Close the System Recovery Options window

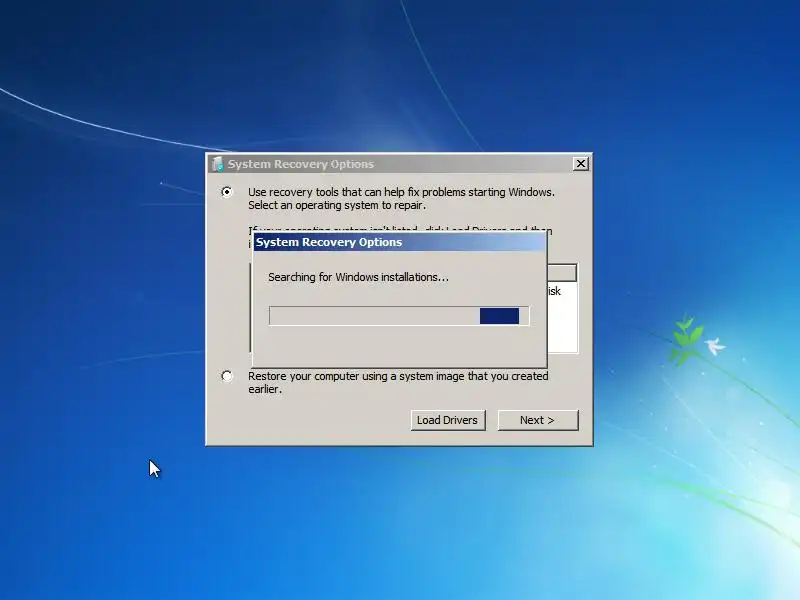tap(581, 164)
